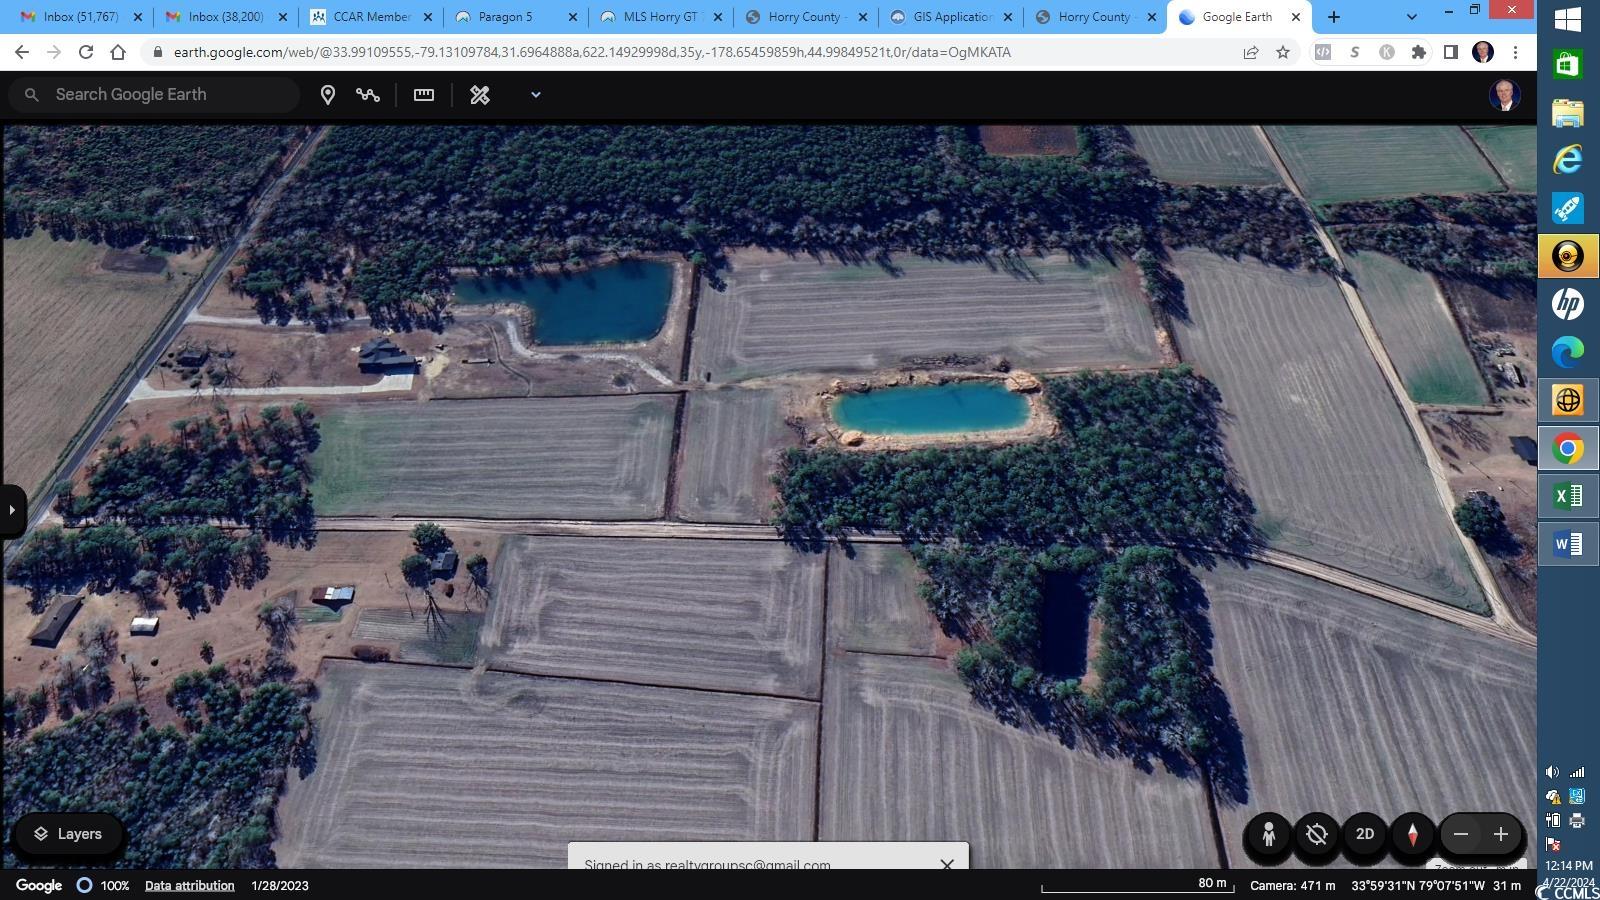1600x900 pixels.
Task: Open the Data attribution link
Action: click(189, 885)
